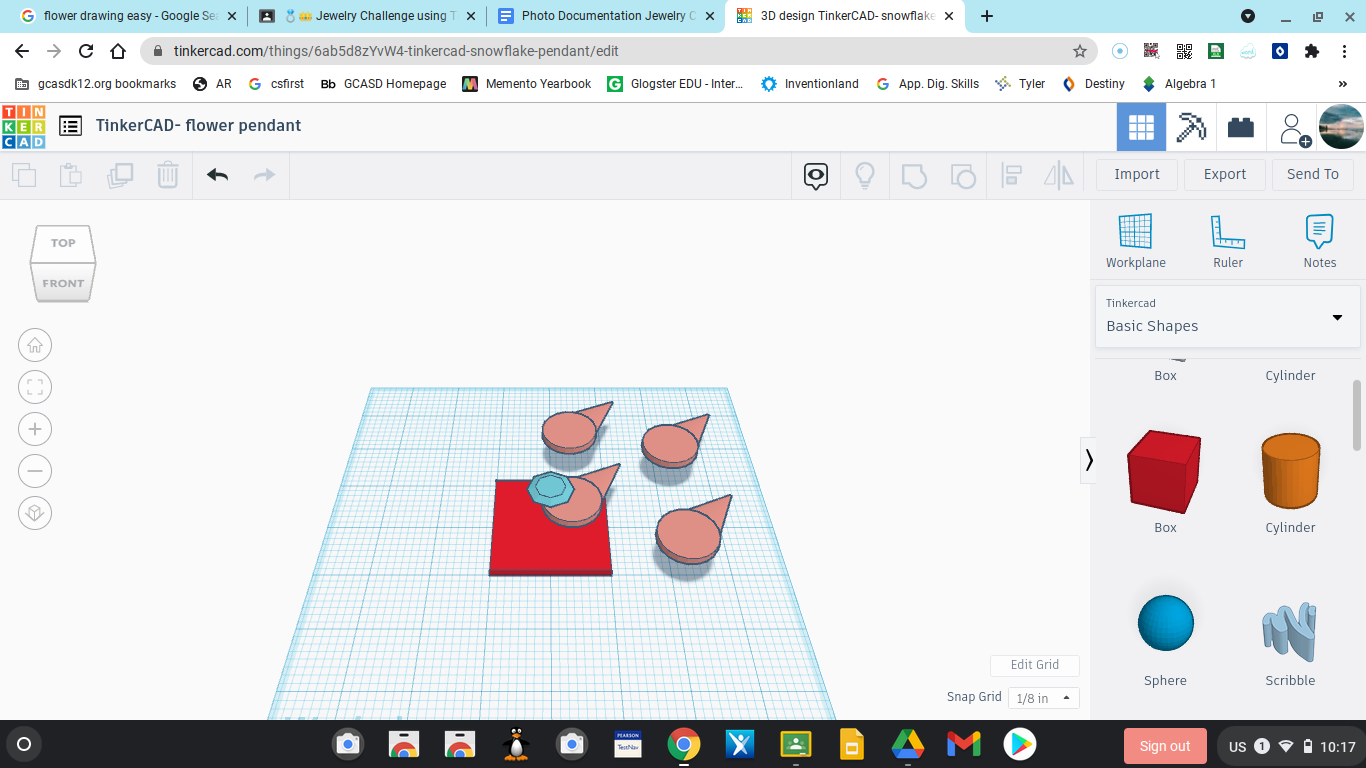Open the Bricks mode
This screenshot has width=1366, height=768.
pyautogui.click(x=1241, y=127)
